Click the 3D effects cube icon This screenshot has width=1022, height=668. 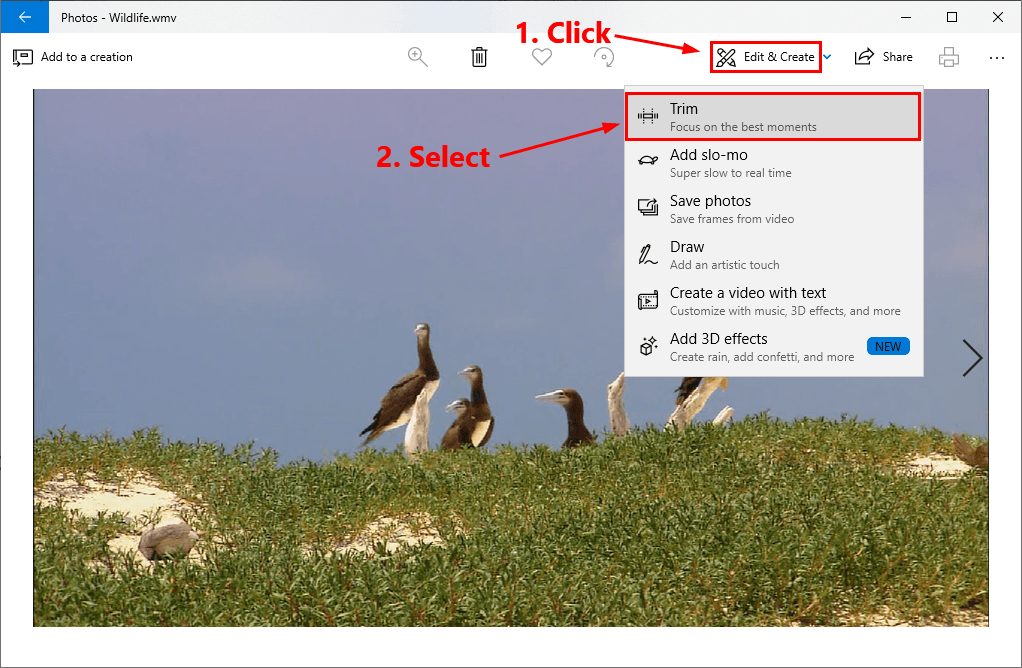648,346
